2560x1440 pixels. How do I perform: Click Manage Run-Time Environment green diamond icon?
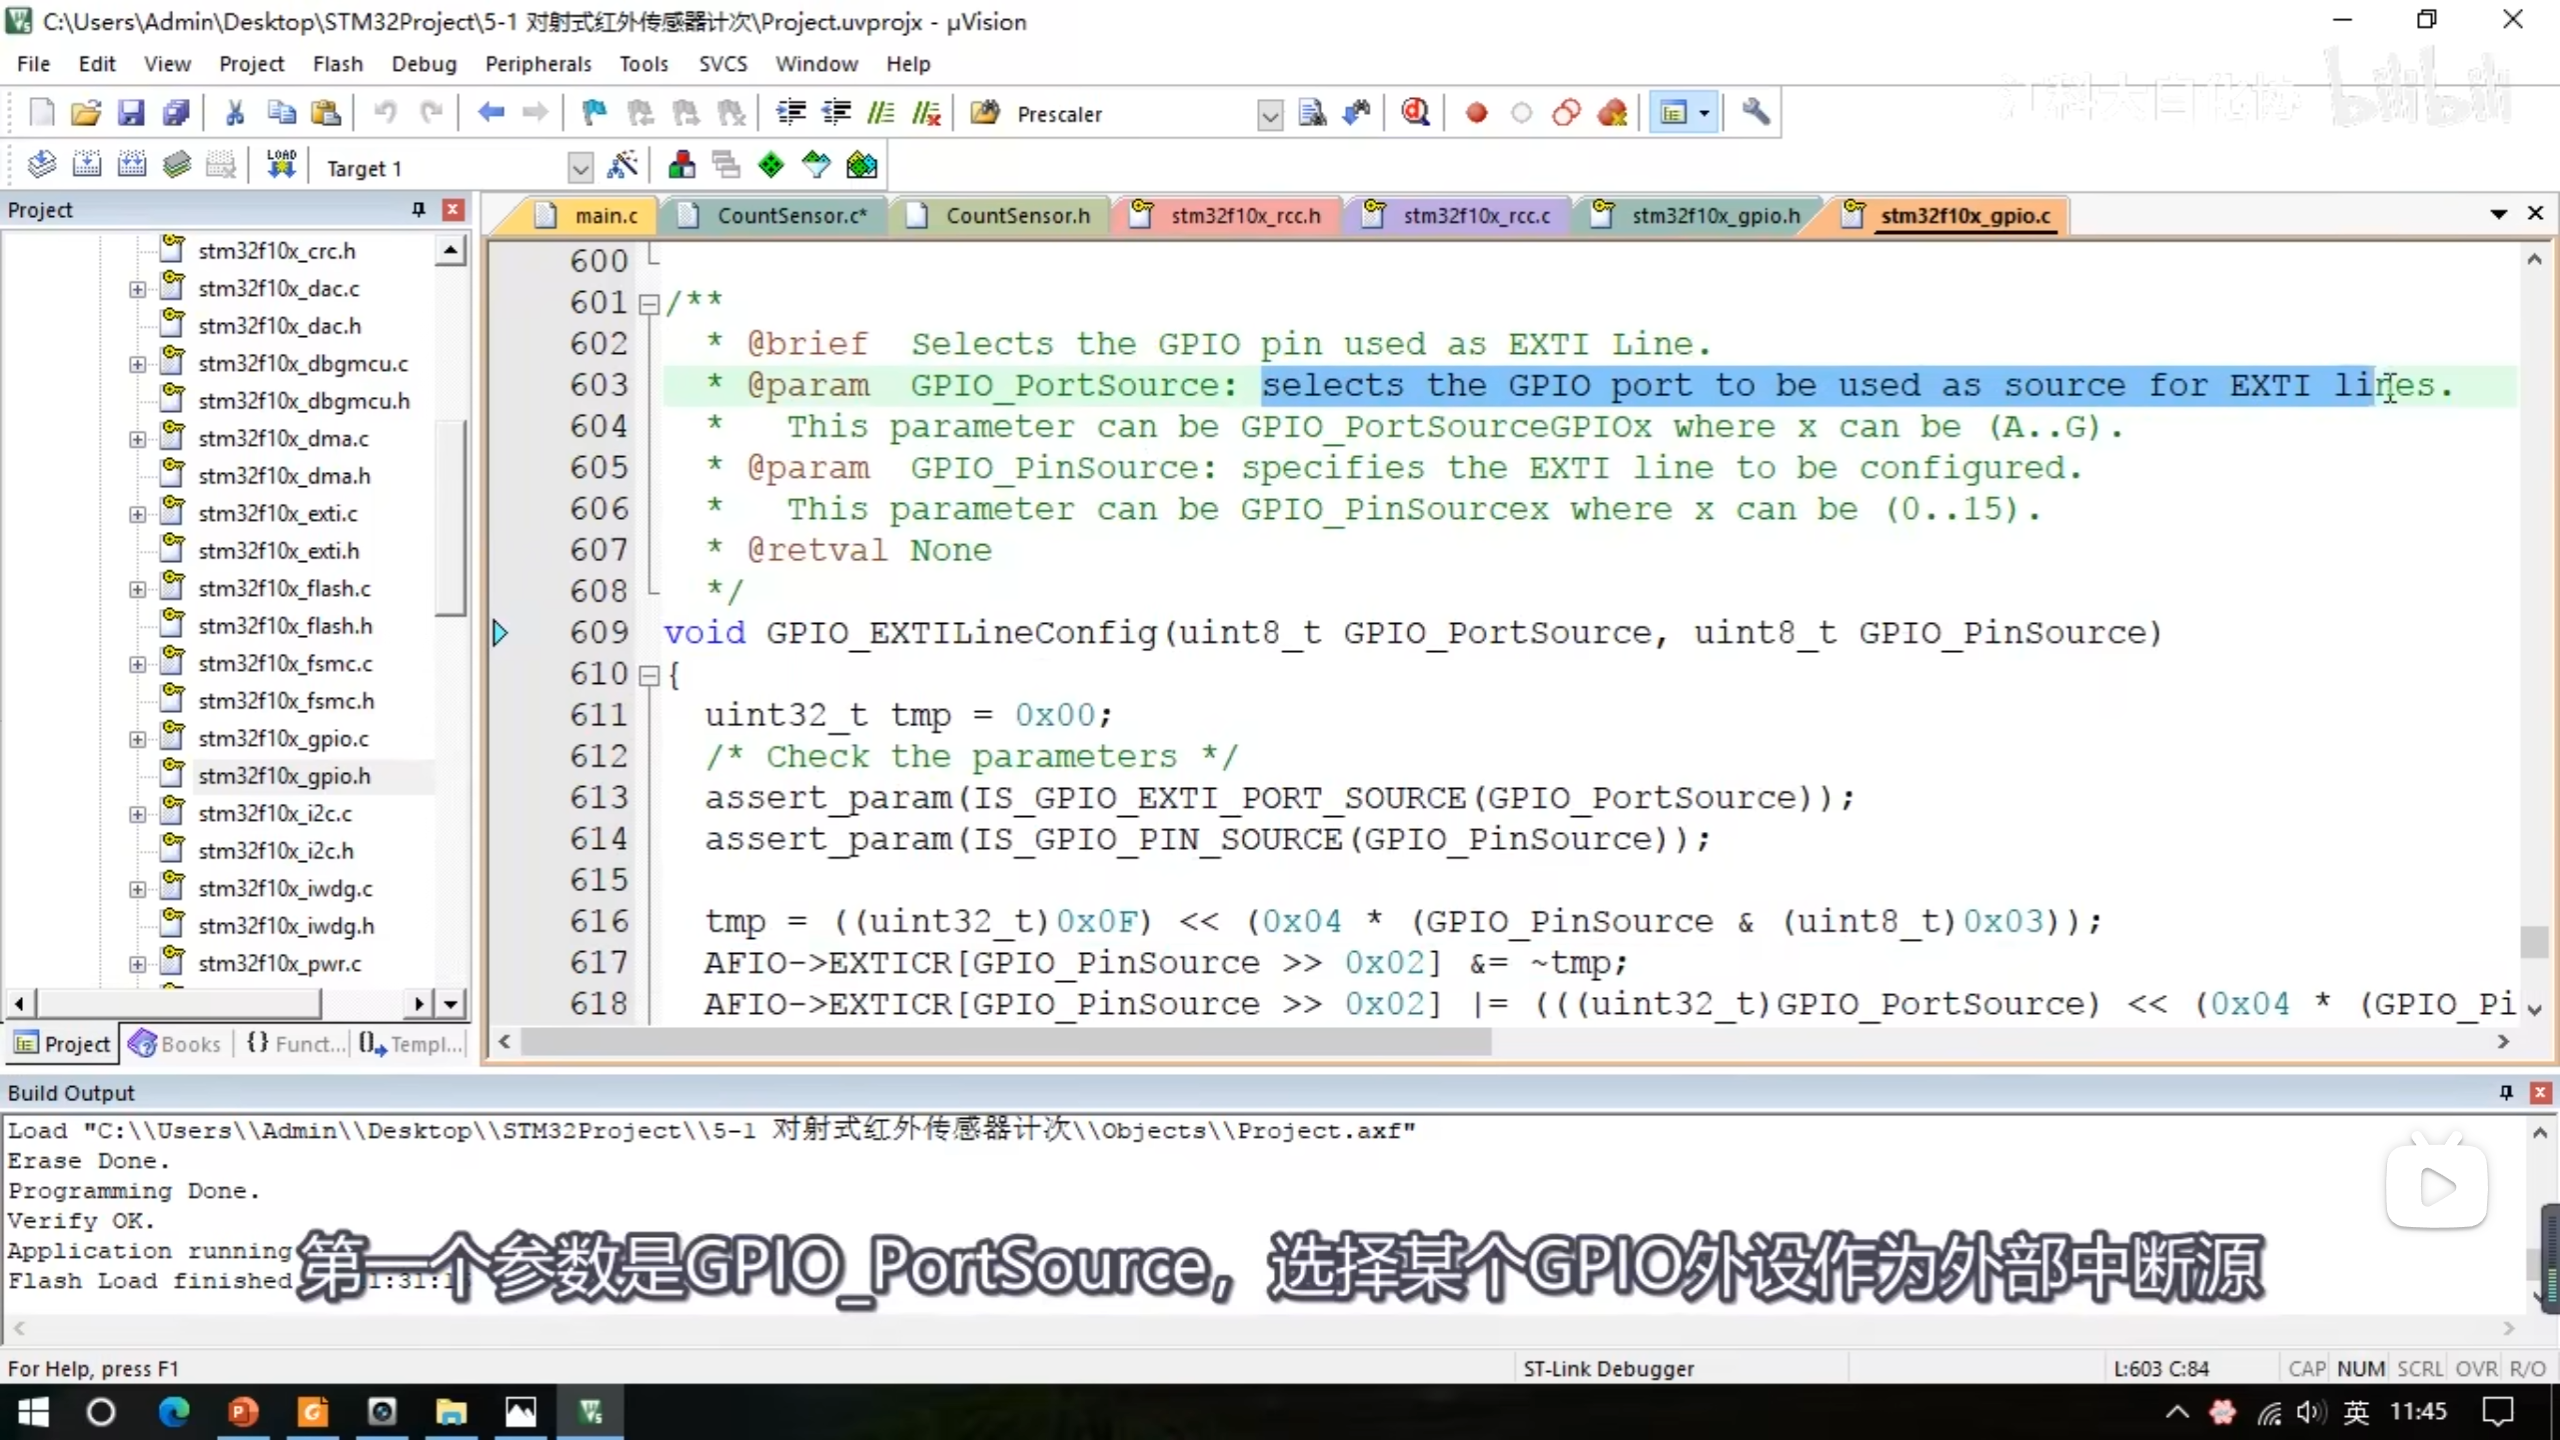click(x=771, y=165)
